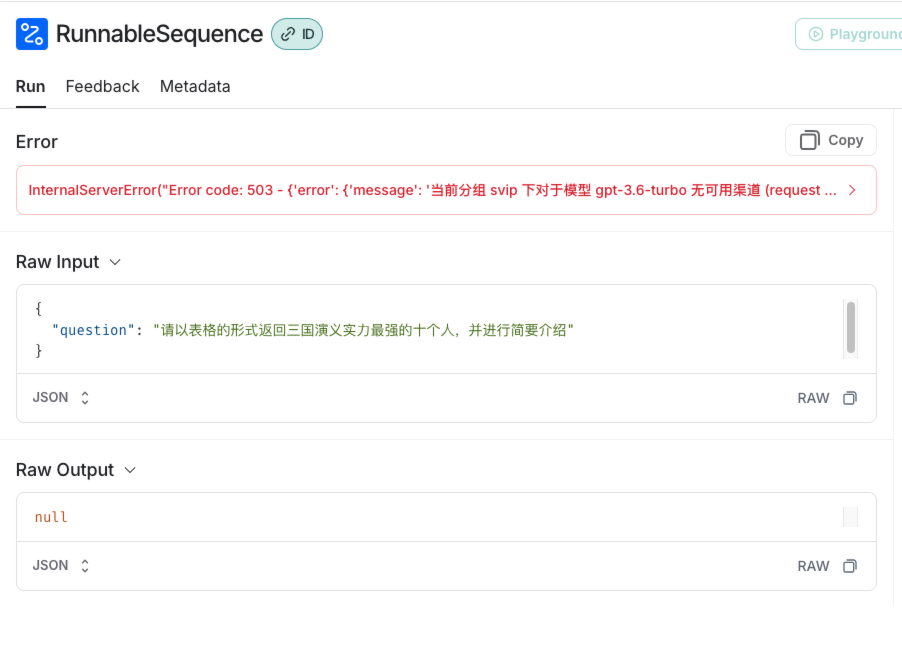This screenshot has height=650, width=902.
Task: Switch to the Feedback tab
Action: click(x=102, y=87)
